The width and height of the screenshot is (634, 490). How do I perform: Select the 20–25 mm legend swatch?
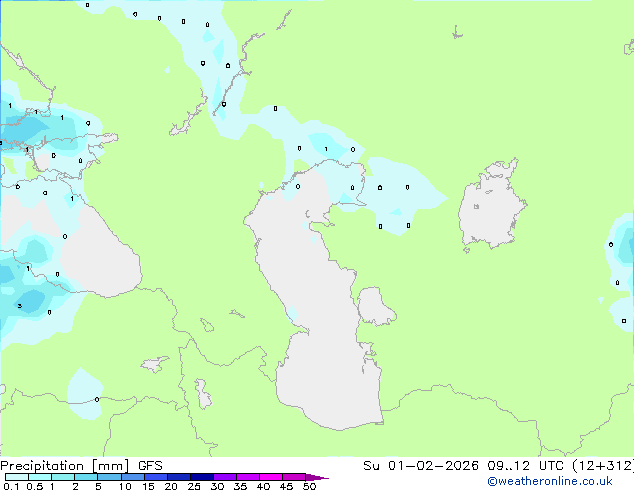pos(179,477)
